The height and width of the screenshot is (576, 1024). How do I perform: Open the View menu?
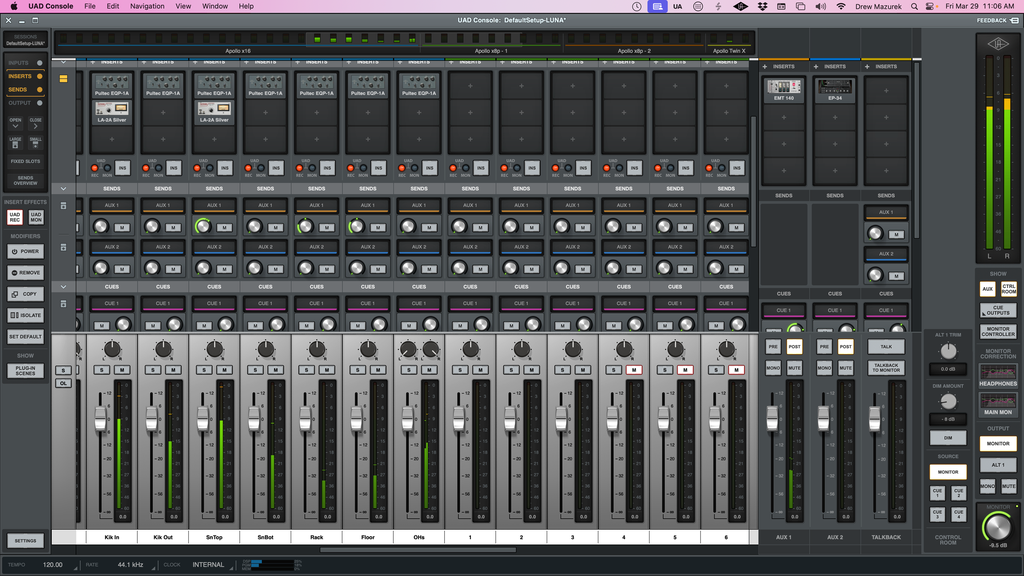point(184,7)
